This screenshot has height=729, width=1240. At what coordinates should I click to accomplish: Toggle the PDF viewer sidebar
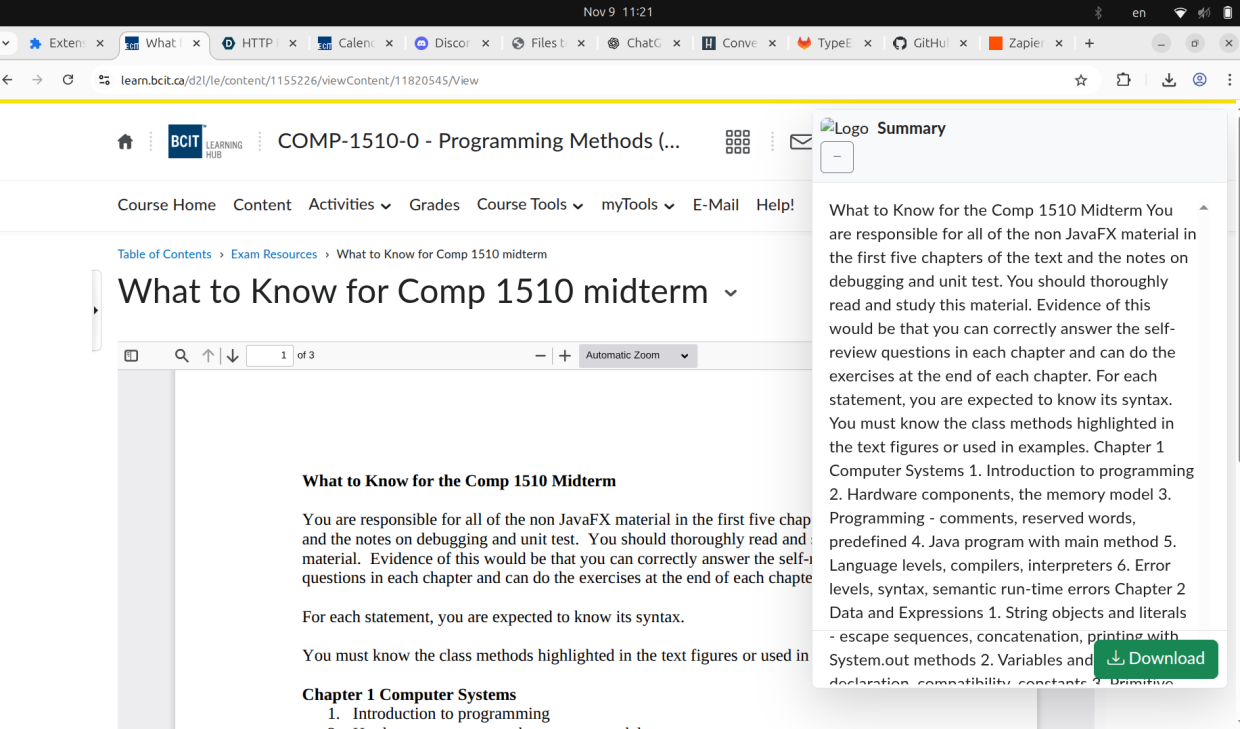(131, 356)
